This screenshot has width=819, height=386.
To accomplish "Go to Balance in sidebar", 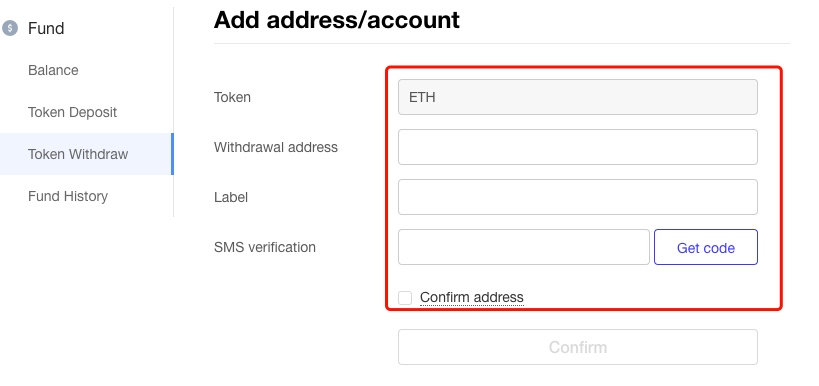I will click(53, 70).
